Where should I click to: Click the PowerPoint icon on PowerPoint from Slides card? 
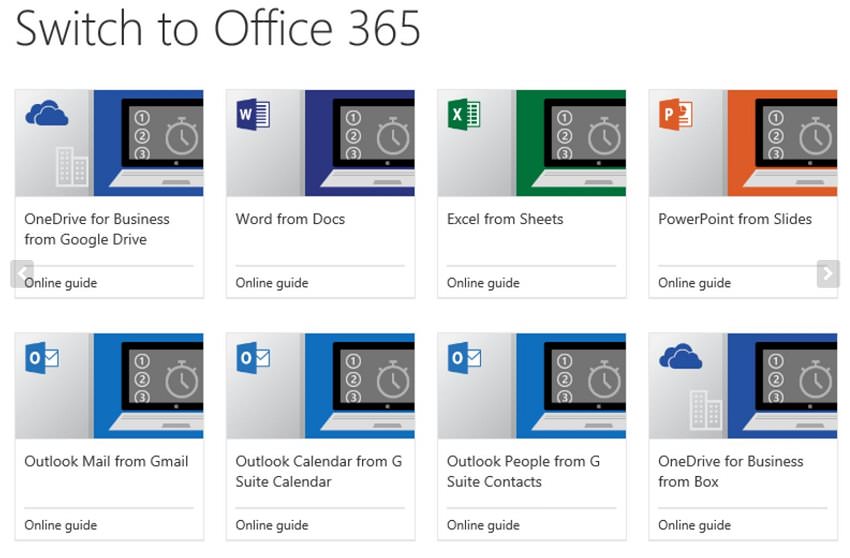tap(676, 114)
